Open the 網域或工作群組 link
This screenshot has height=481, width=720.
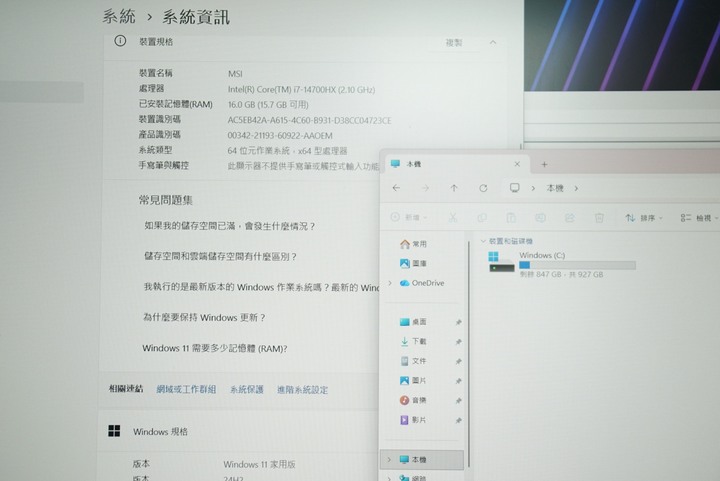click(186, 389)
